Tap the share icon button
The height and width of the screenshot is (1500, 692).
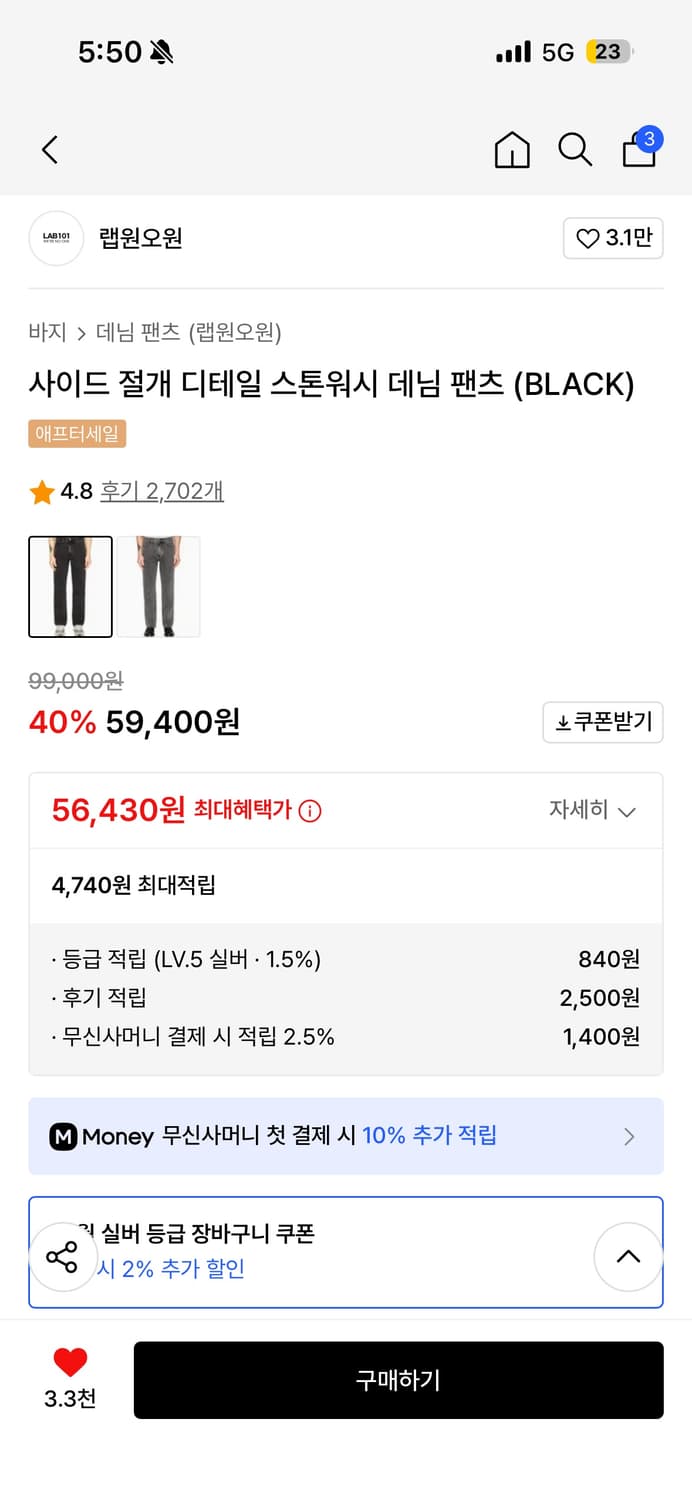(62, 1257)
